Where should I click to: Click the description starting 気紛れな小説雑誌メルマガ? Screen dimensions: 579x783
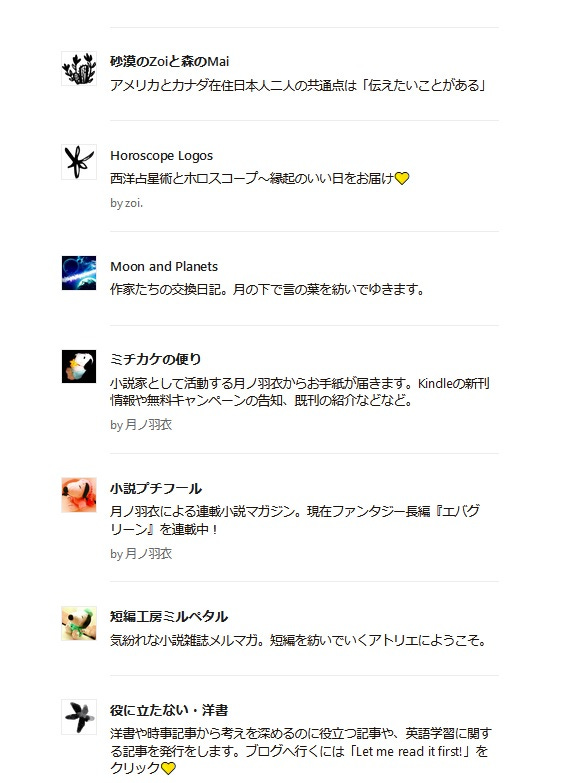[x=298, y=640]
